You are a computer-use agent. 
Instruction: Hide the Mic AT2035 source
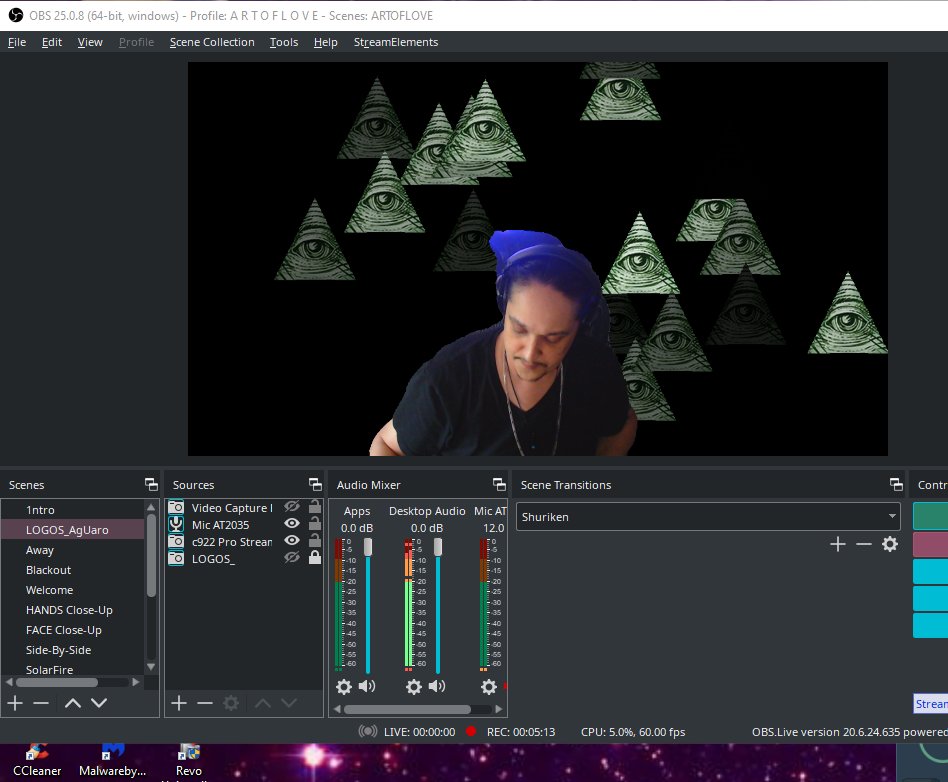pyautogui.click(x=292, y=523)
